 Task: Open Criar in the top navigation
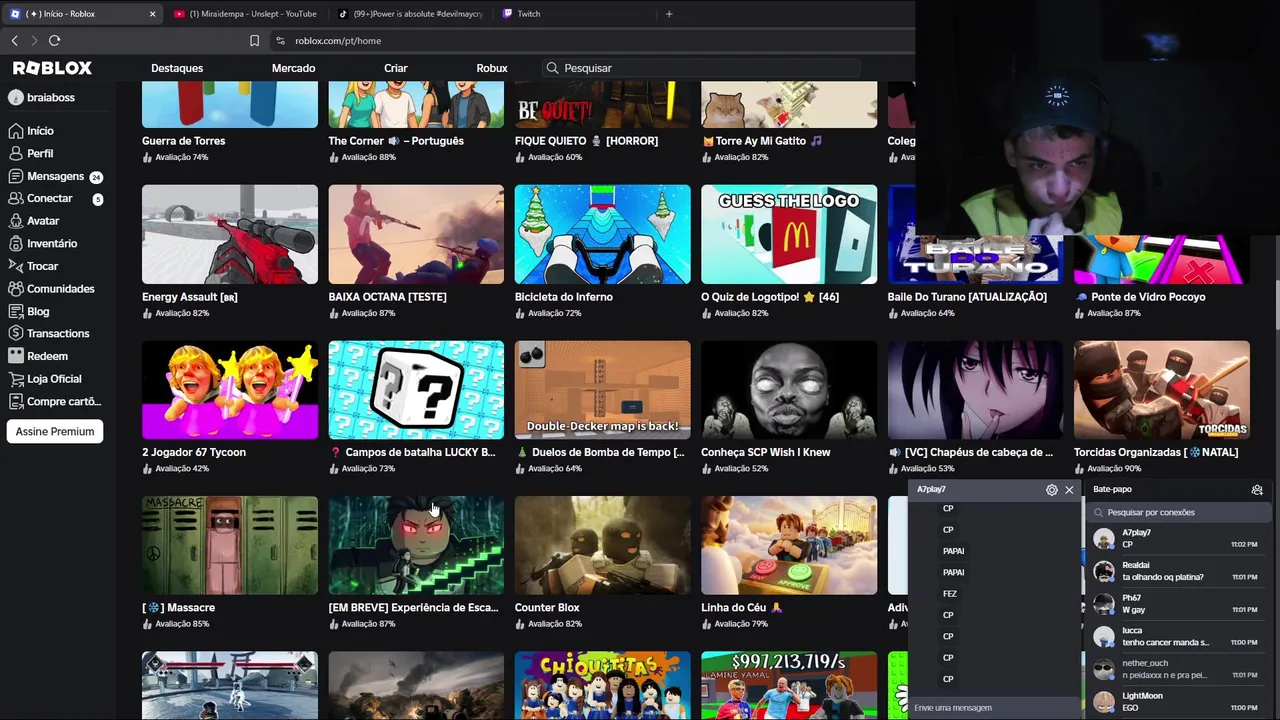coord(396,68)
